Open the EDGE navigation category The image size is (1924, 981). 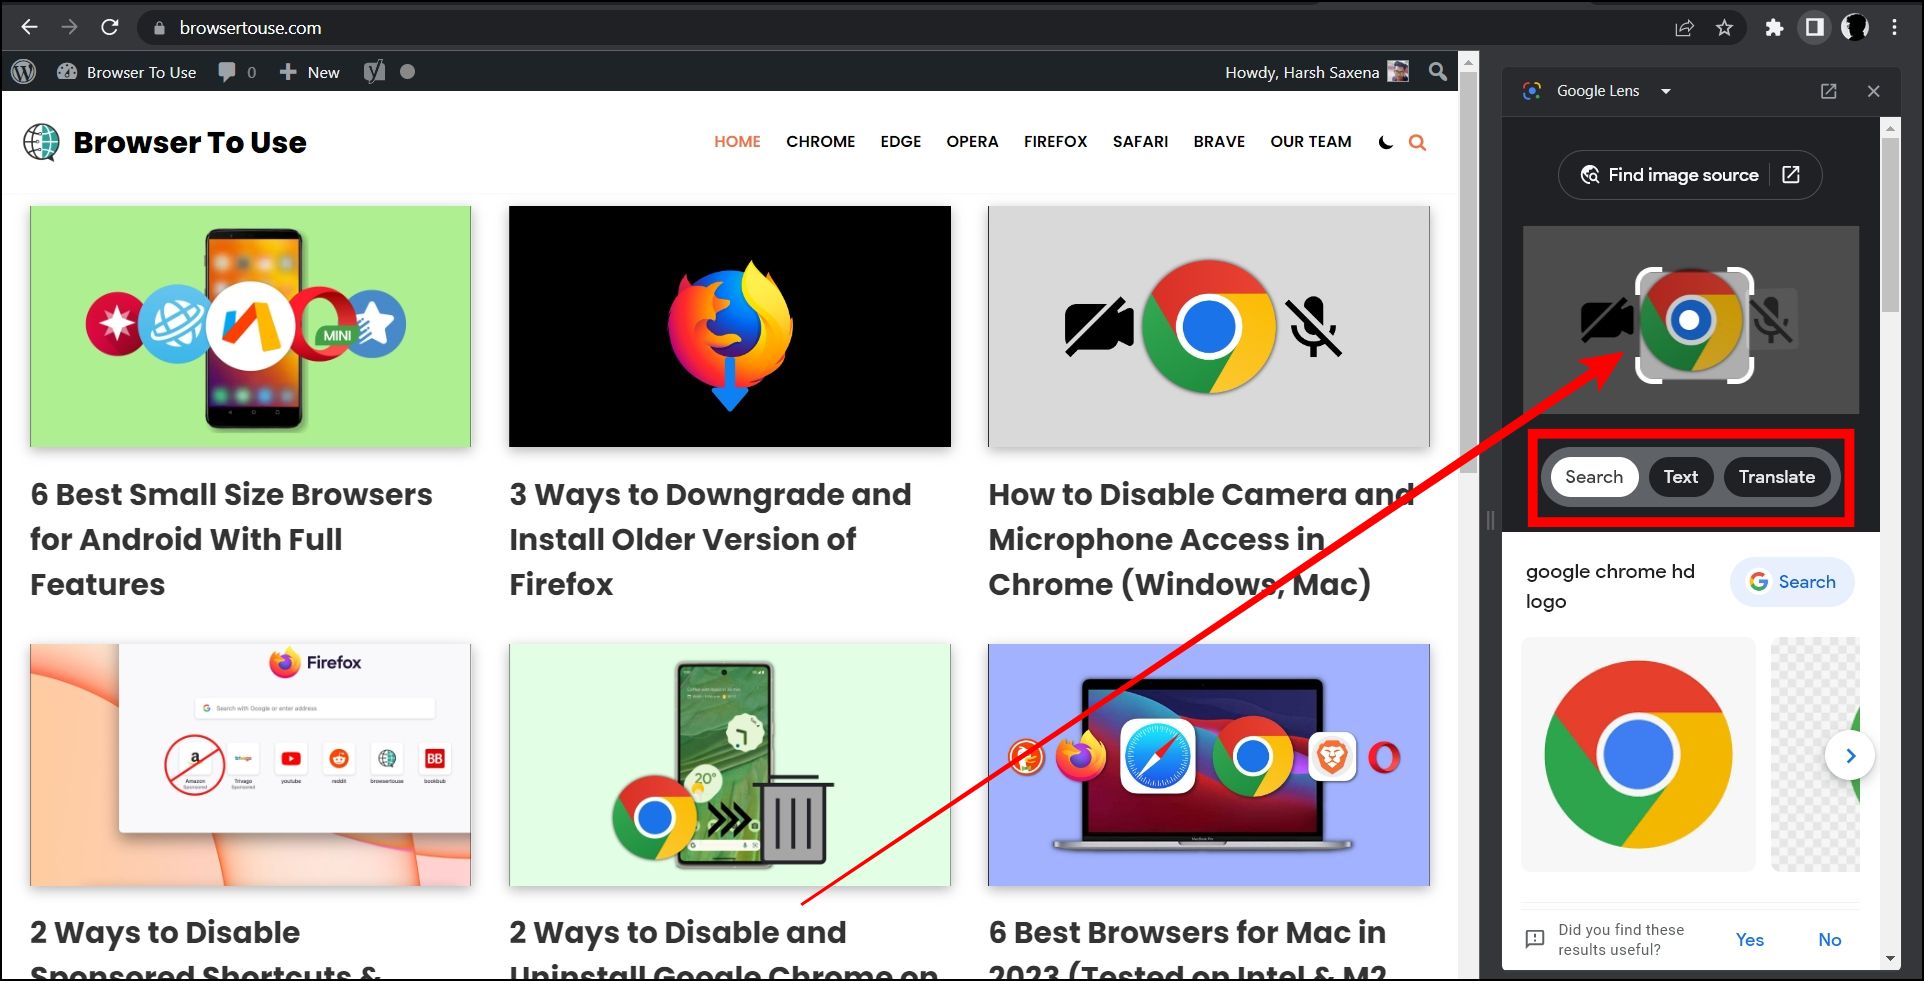pos(900,142)
